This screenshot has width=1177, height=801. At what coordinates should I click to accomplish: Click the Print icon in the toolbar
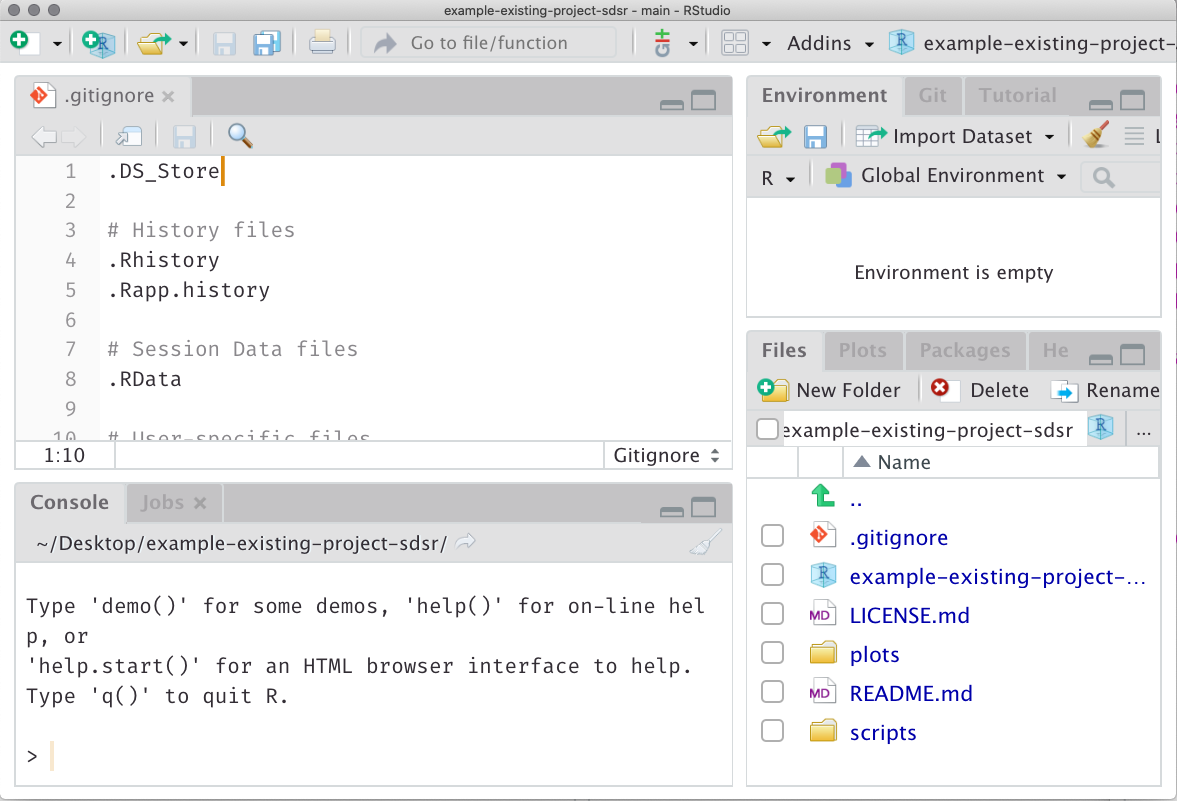click(x=322, y=43)
